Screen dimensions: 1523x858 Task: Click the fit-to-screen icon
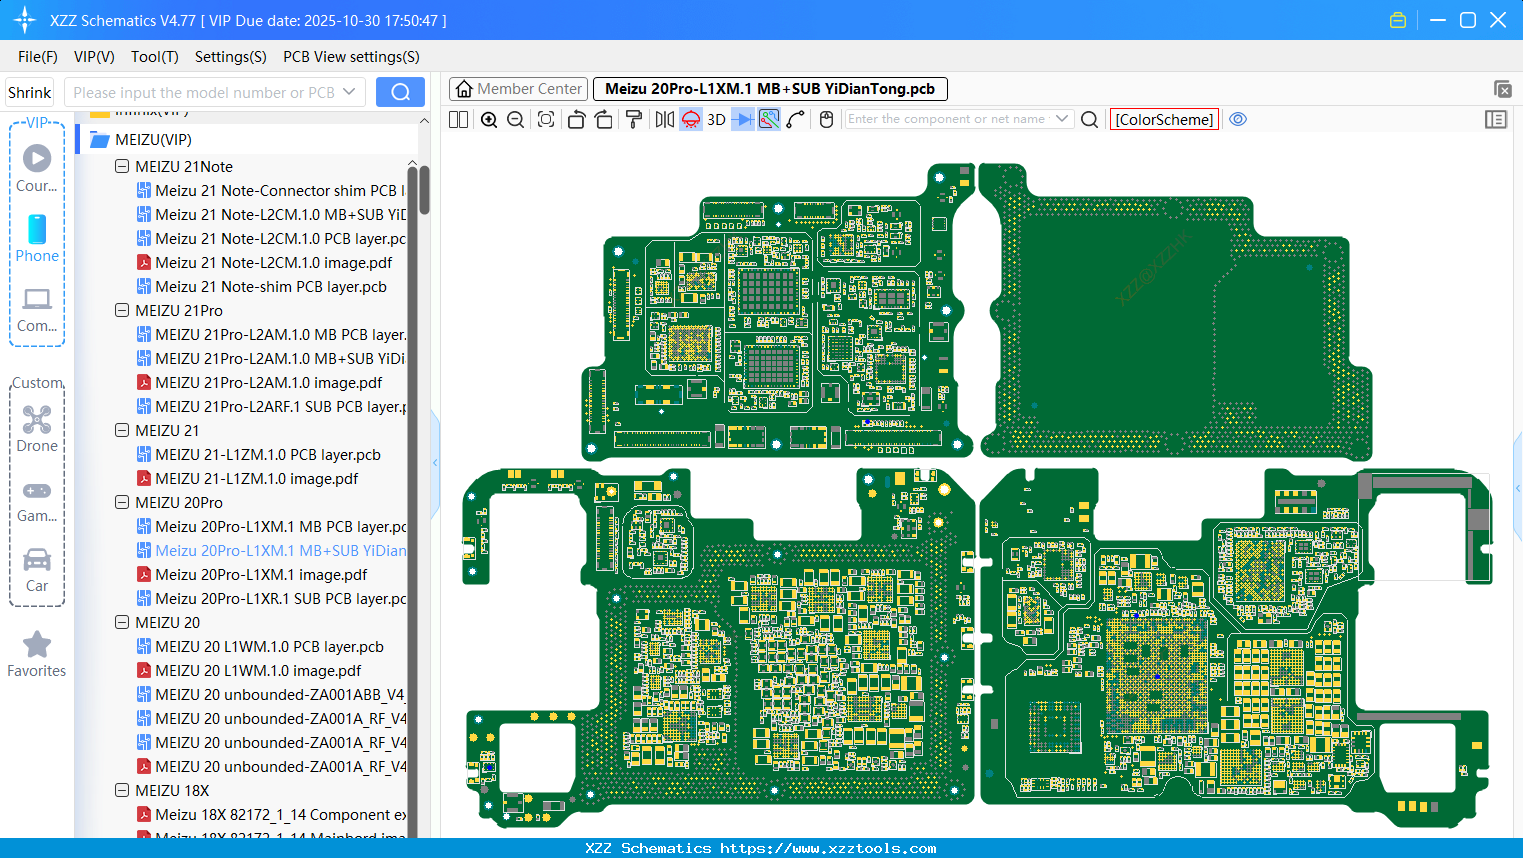coord(546,120)
